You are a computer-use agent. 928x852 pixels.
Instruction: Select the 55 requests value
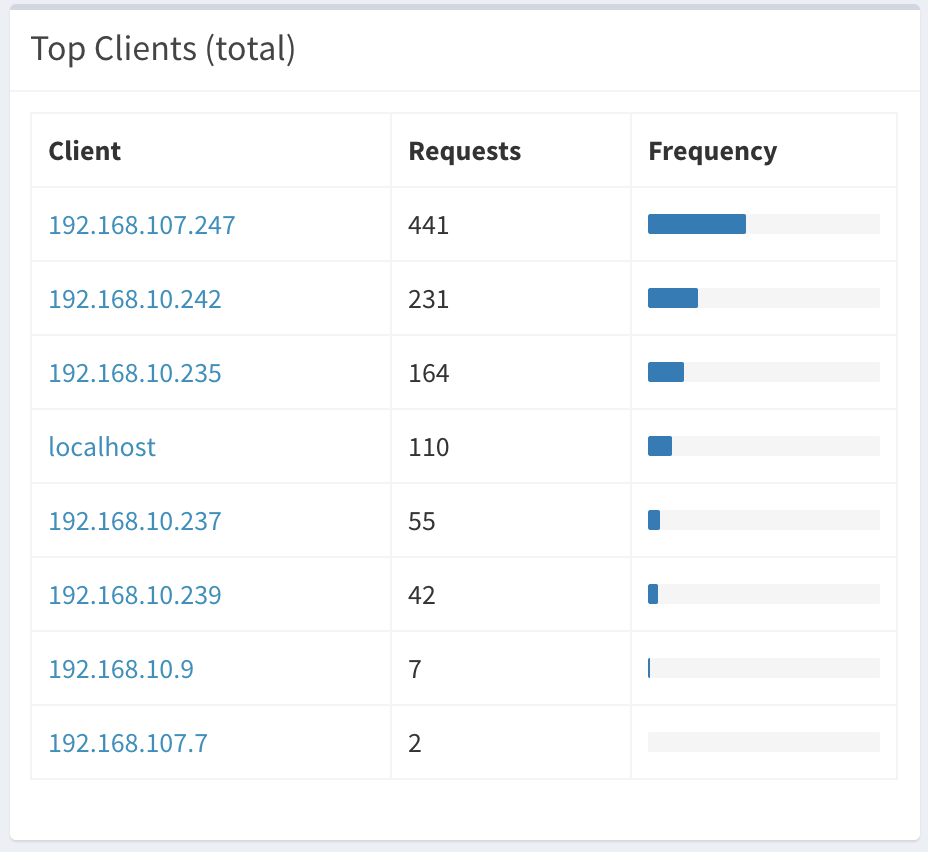click(421, 521)
